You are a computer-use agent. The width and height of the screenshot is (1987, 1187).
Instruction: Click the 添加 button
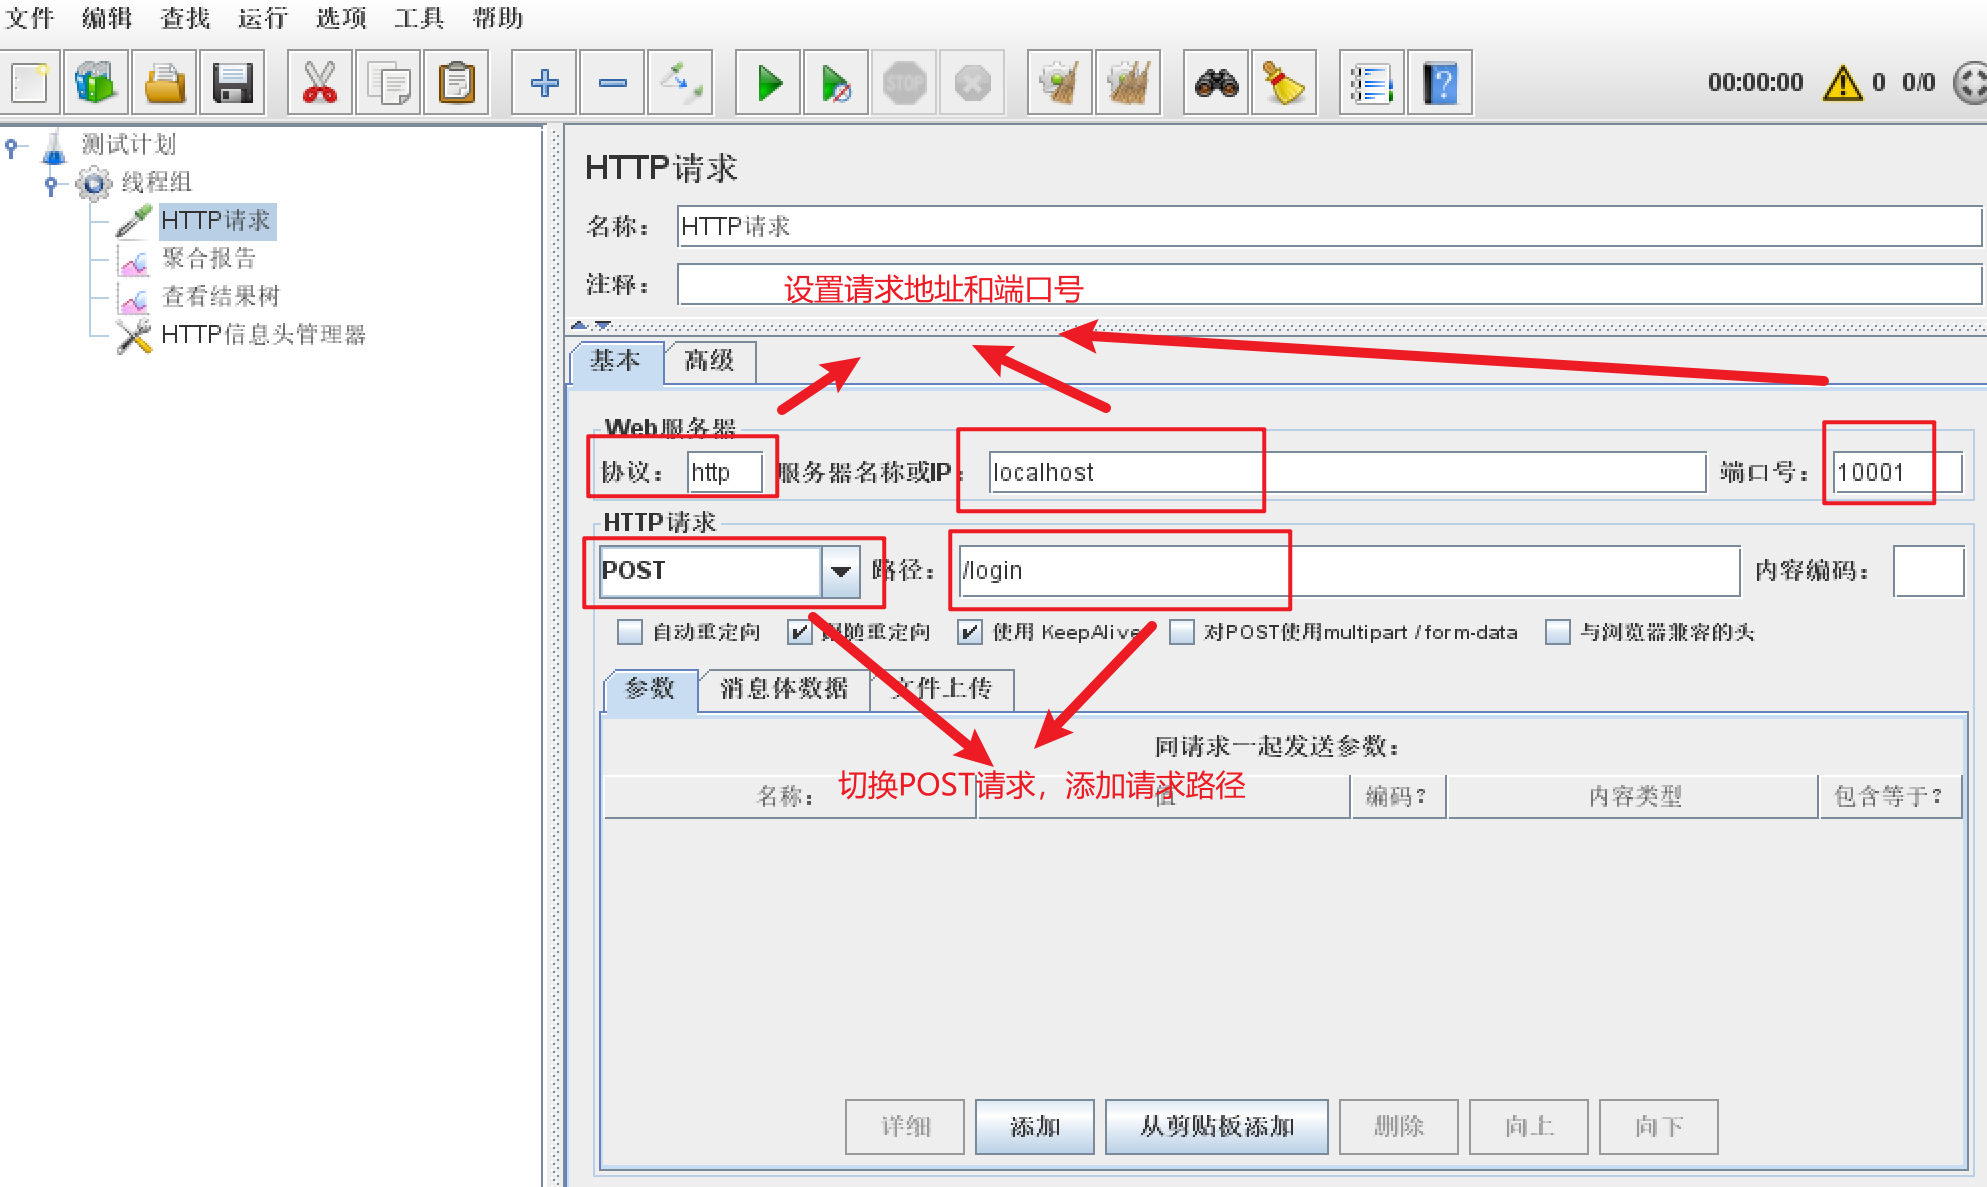(1034, 1127)
